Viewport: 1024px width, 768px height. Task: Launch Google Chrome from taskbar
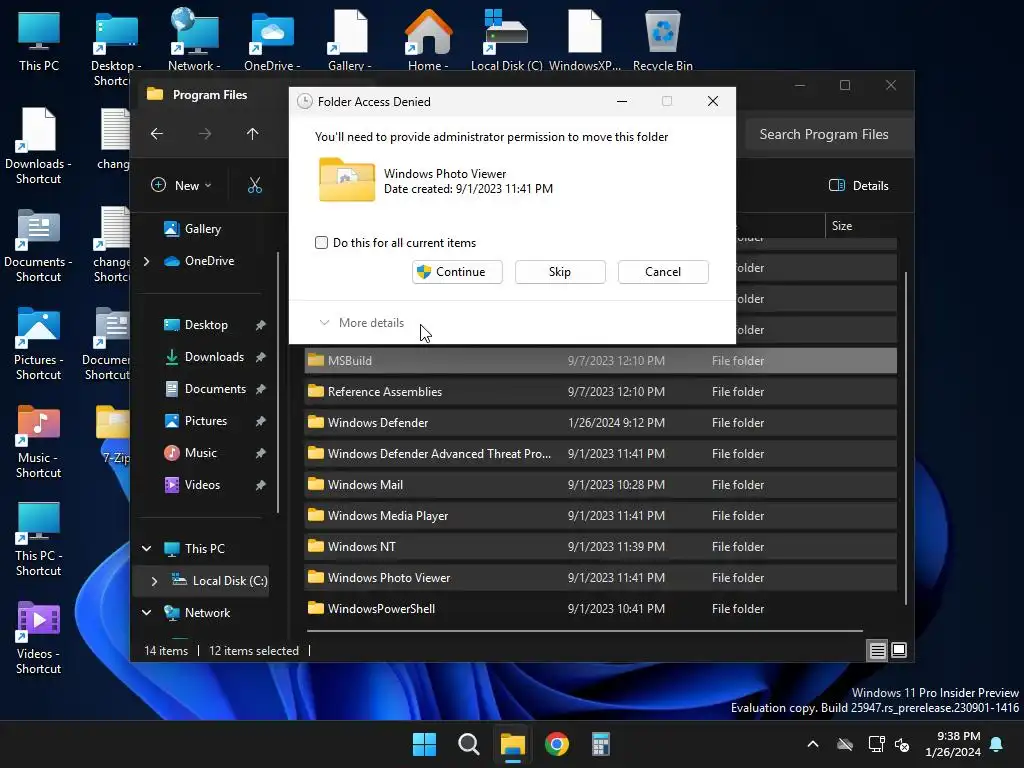coord(556,744)
